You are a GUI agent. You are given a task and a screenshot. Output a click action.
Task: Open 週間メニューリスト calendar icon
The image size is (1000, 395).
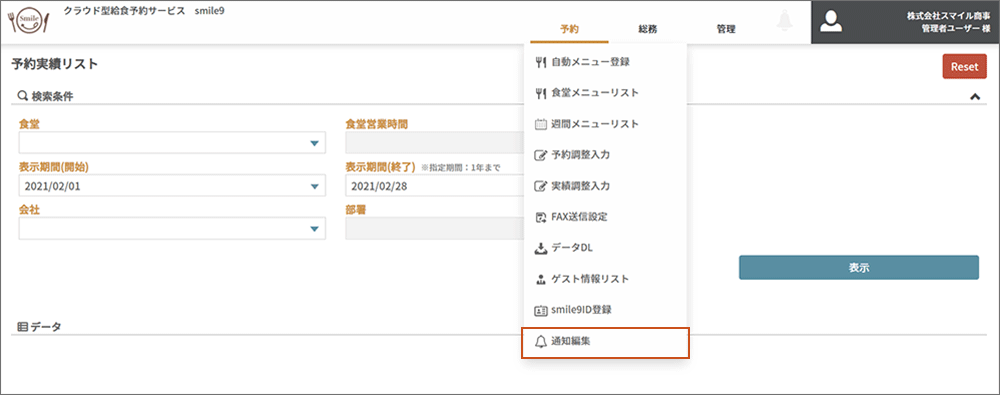point(541,124)
